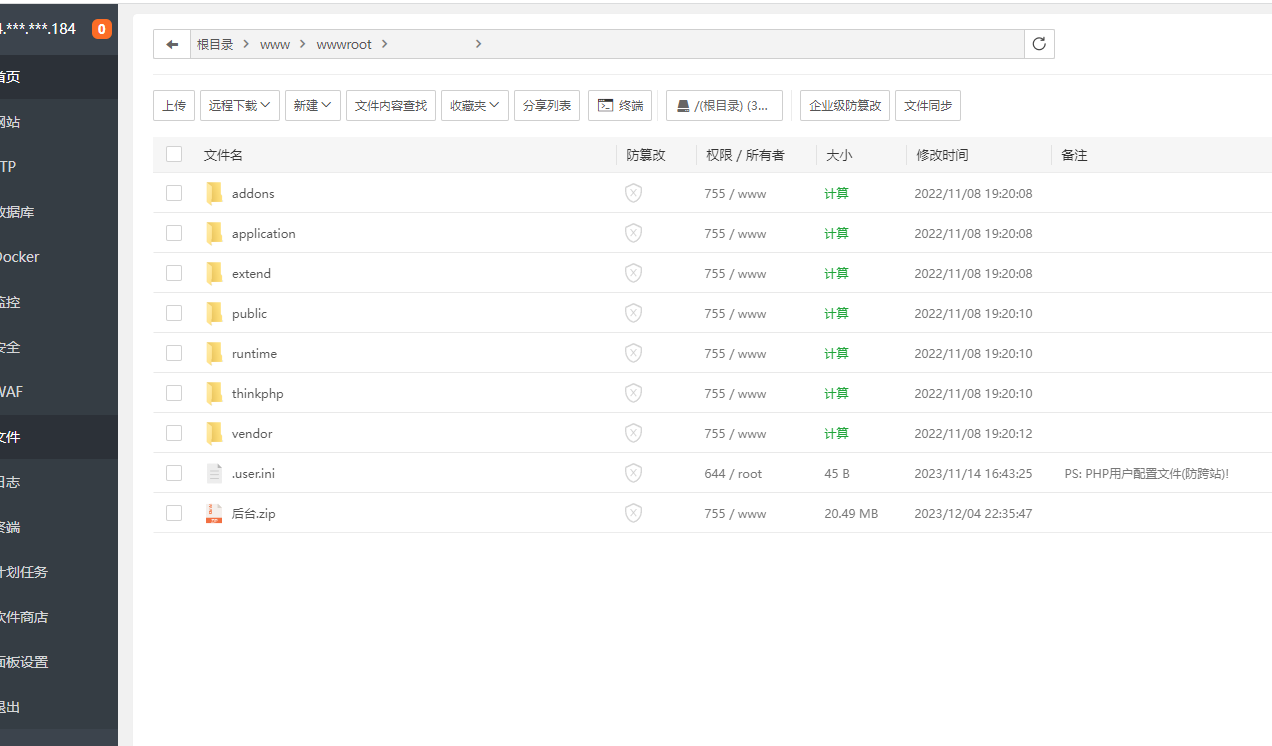Viewport: 1272px width, 746px height.
Task: Click wwwroot in the breadcrumb path
Action: [344, 44]
